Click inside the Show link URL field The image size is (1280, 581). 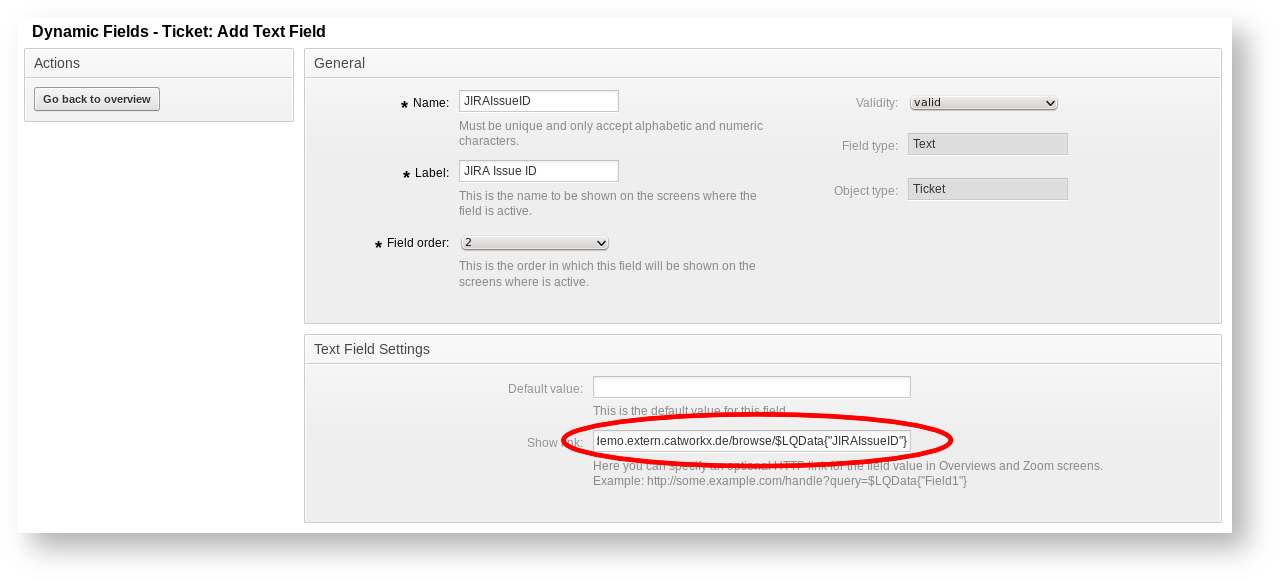(x=750, y=439)
